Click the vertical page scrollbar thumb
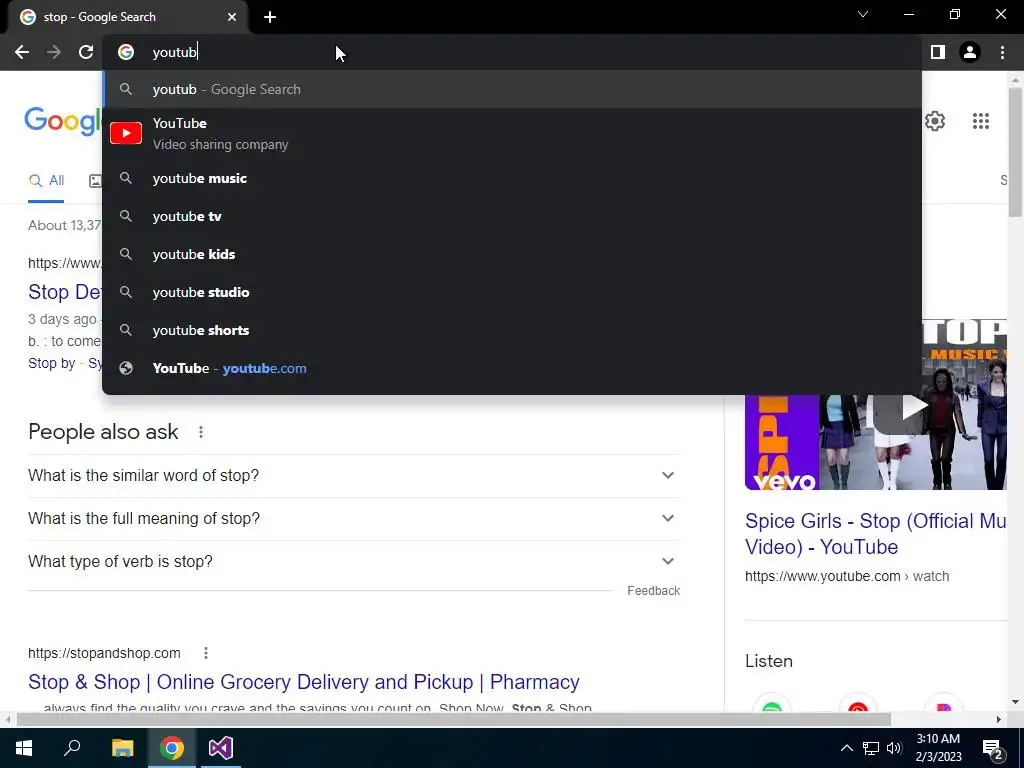This screenshot has height=768, width=1024. (1015, 152)
